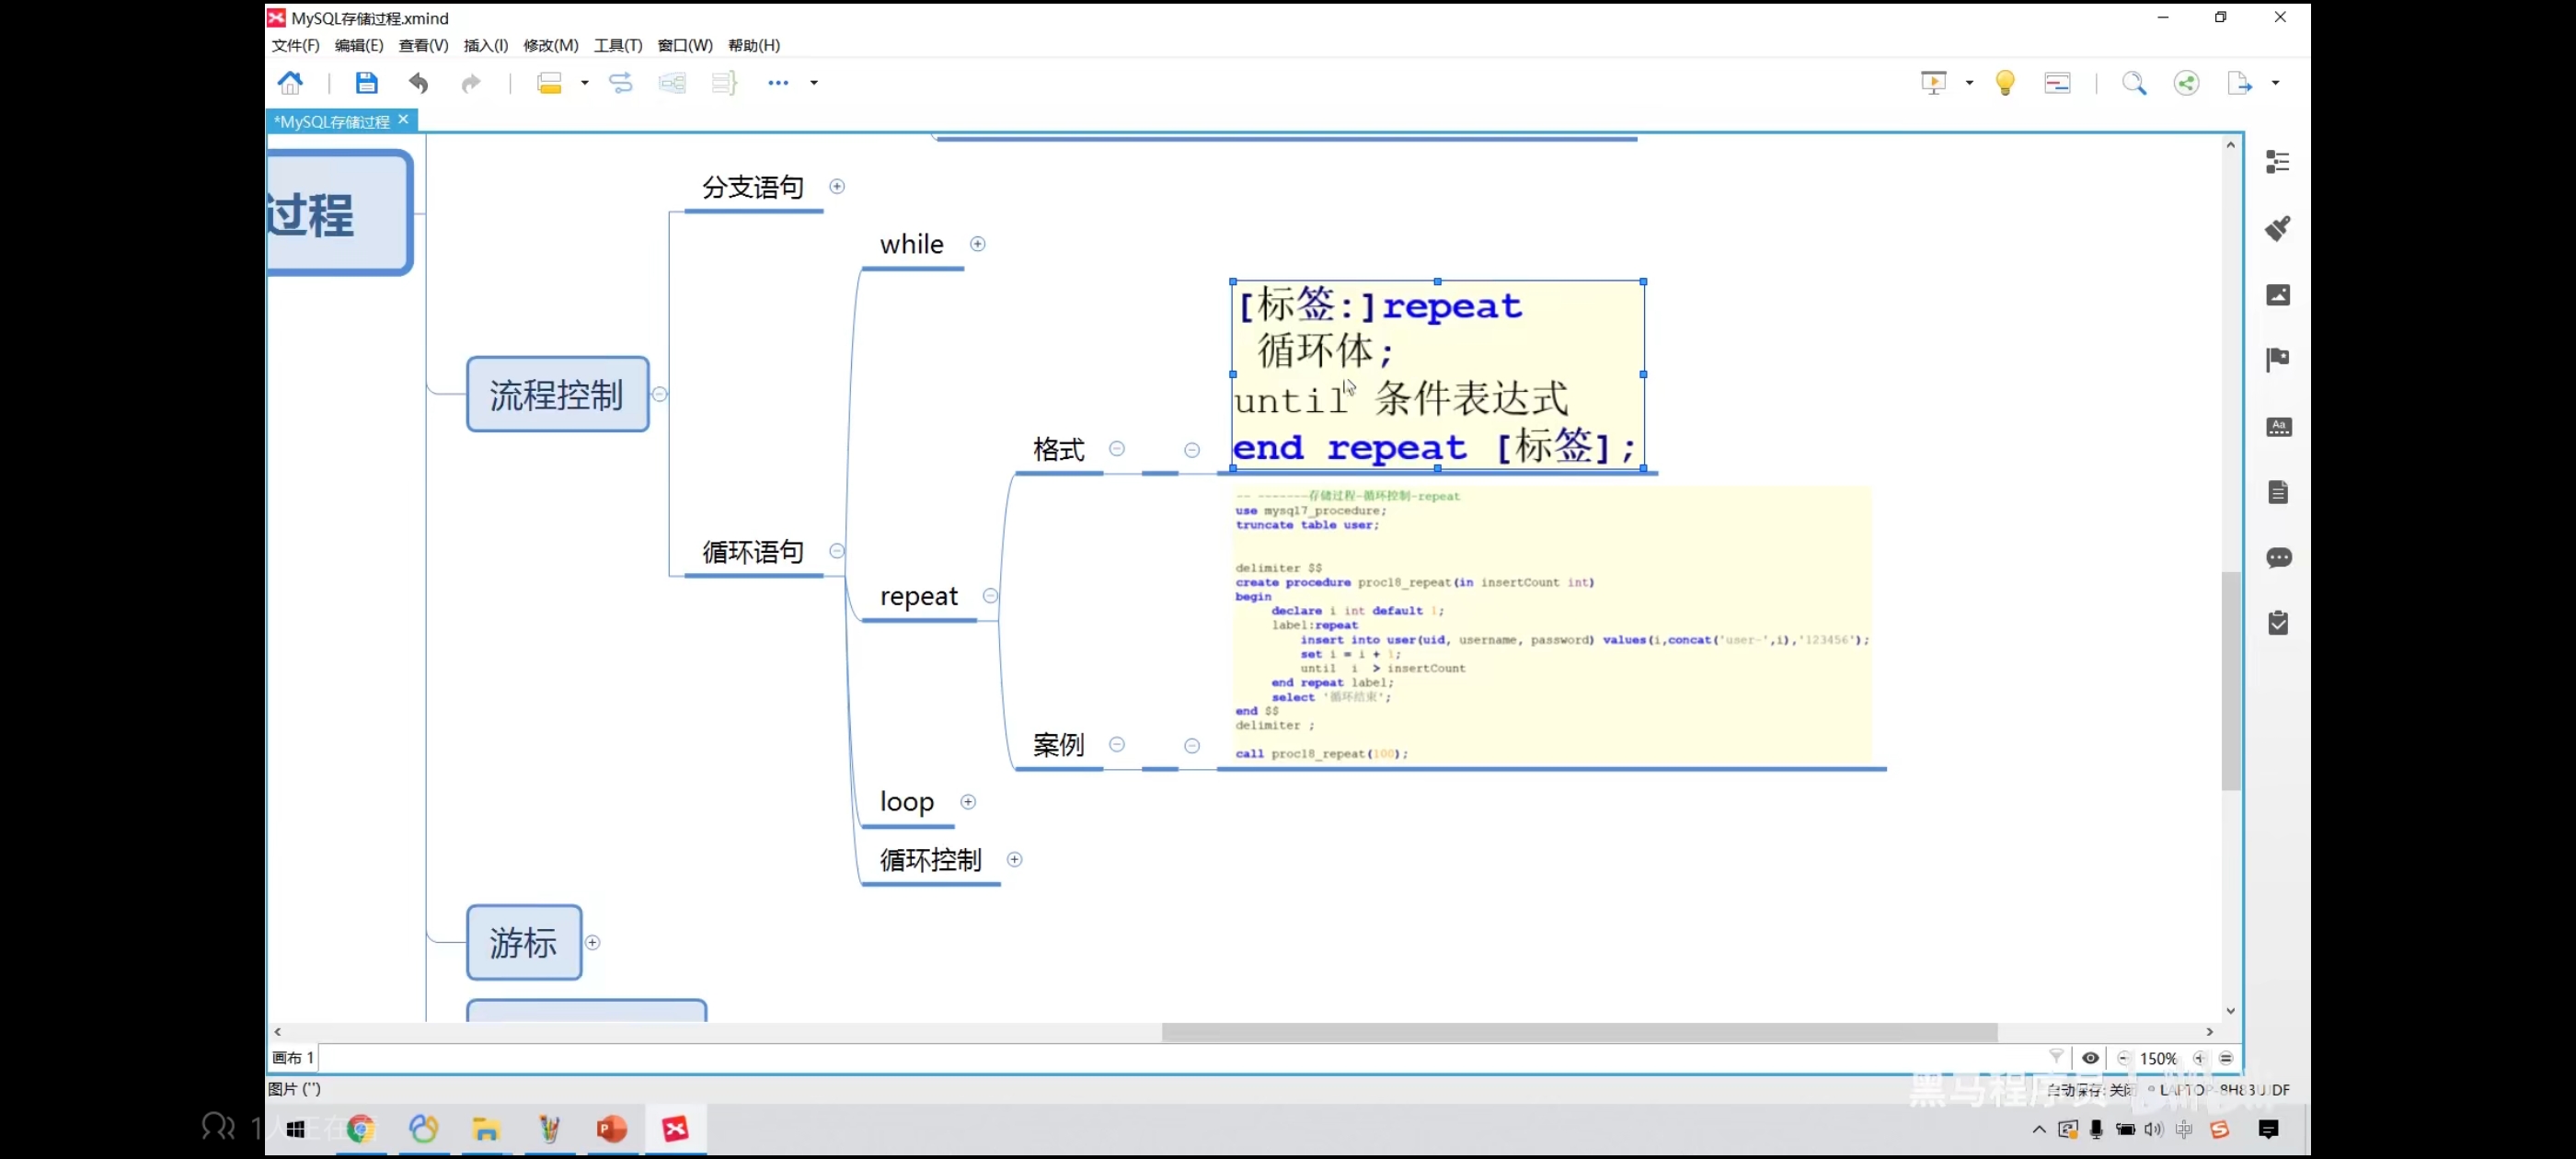Click the Home icon in toolbar
The image size is (2576, 1159).
290,83
